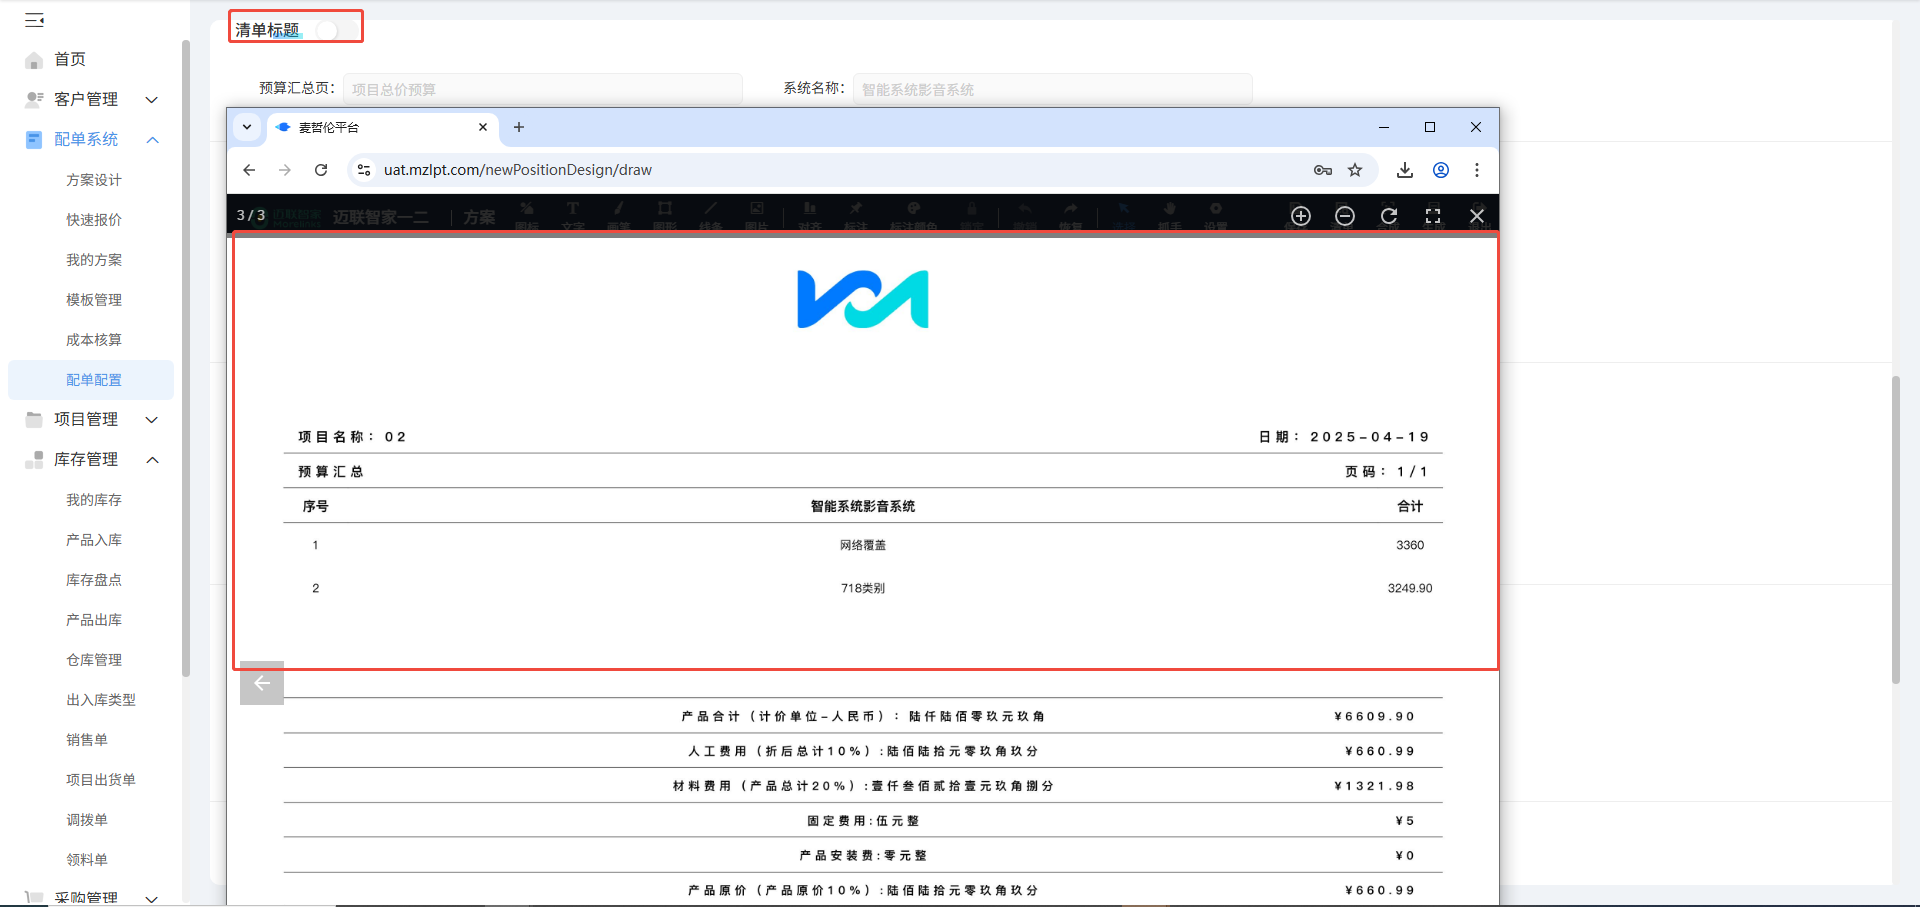1920x907 pixels.
Task: Click the 预算汇总 heading text
Action: [x=331, y=472]
